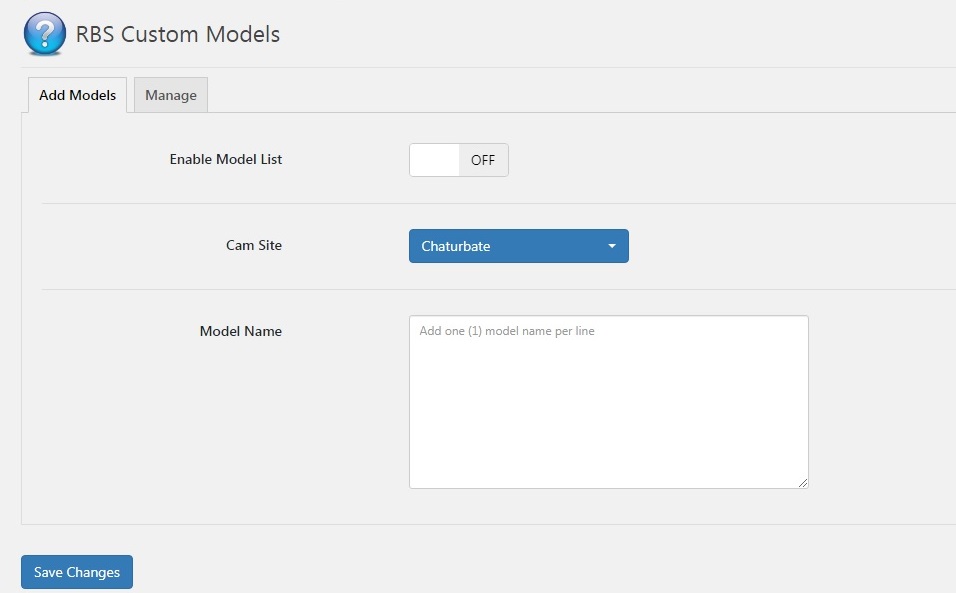Switch to the Manage tab
Viewport: 956px width, 593px height.
pos(171,95)
